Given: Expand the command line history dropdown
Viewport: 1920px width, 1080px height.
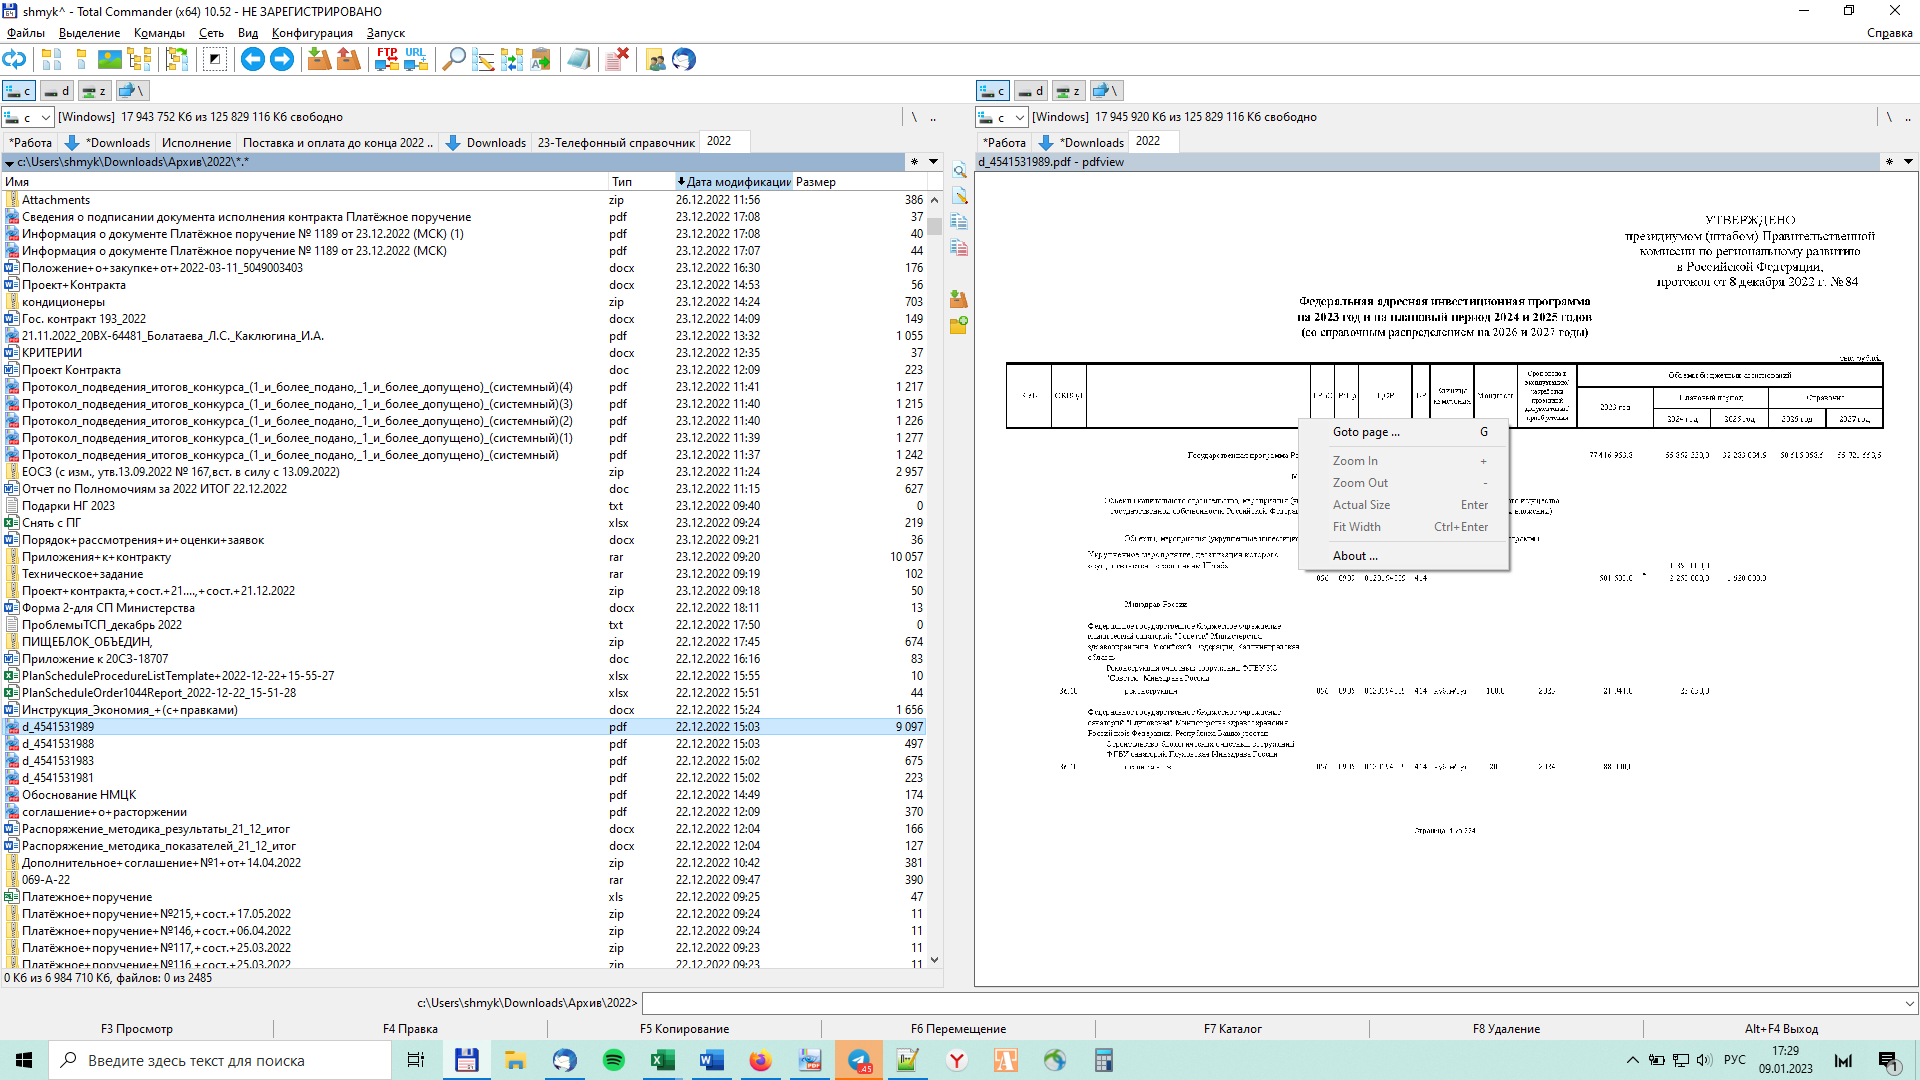Looking at the screenshot, I should [1909, 1003].
